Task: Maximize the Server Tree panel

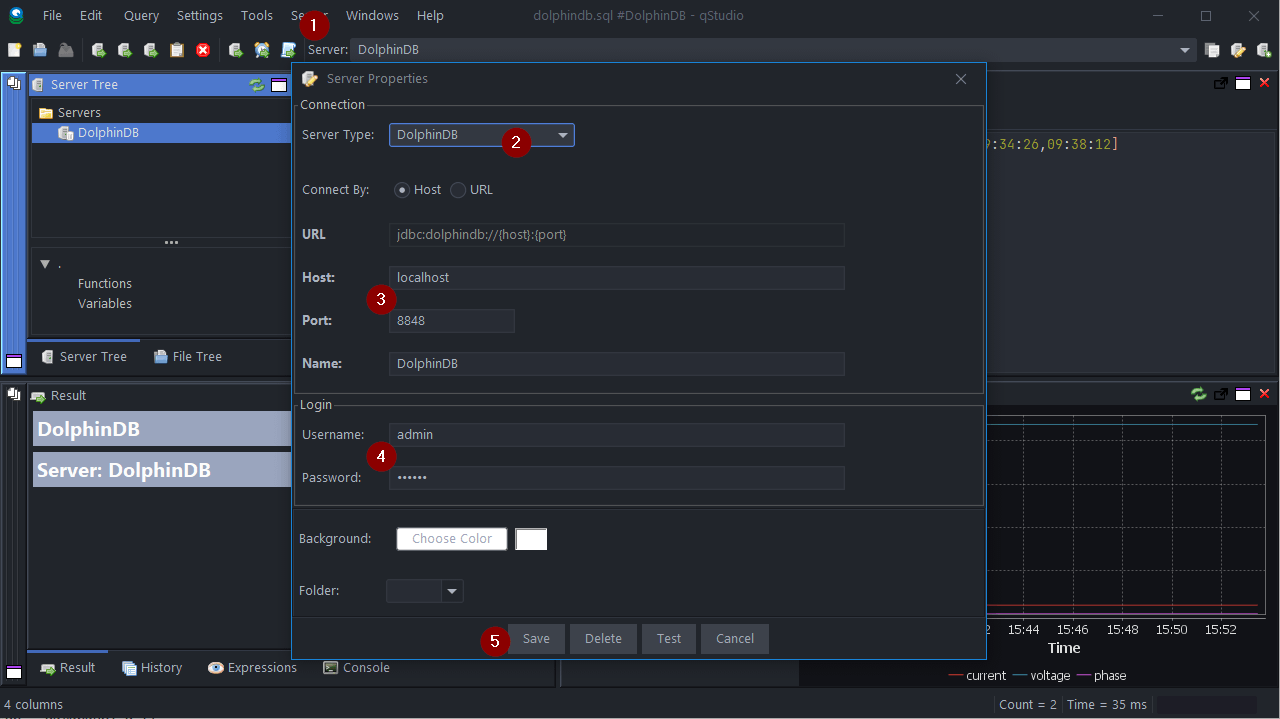Action: point(279,85)
